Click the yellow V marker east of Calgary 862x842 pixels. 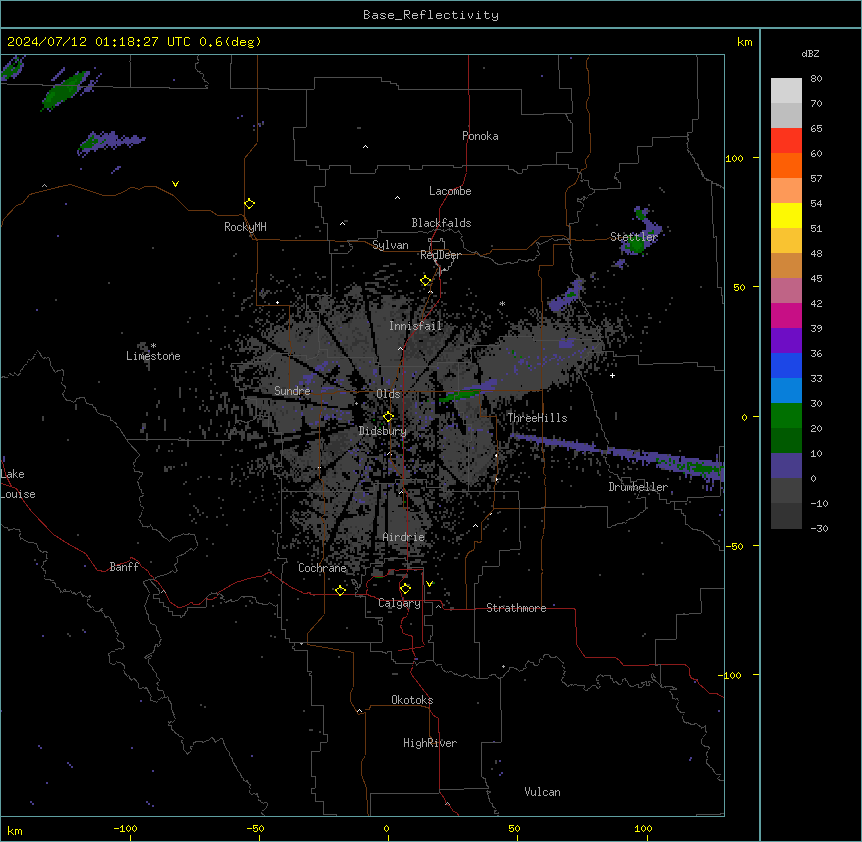(x=429, y=584)
